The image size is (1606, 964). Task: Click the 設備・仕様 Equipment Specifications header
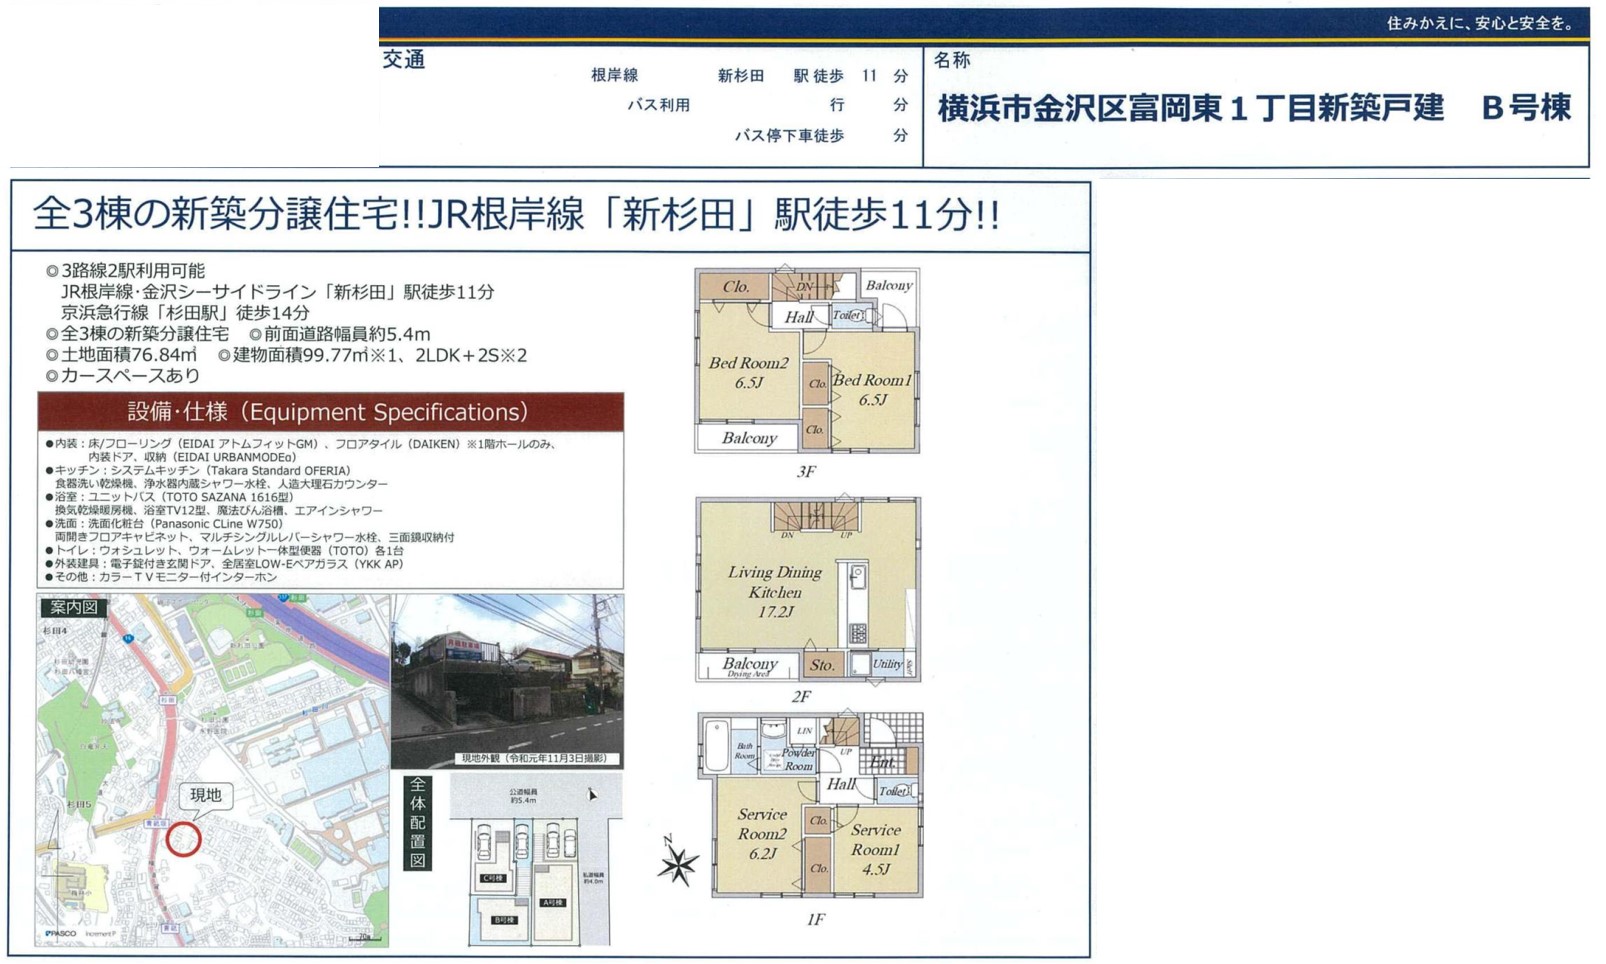[x=330, y=411]
